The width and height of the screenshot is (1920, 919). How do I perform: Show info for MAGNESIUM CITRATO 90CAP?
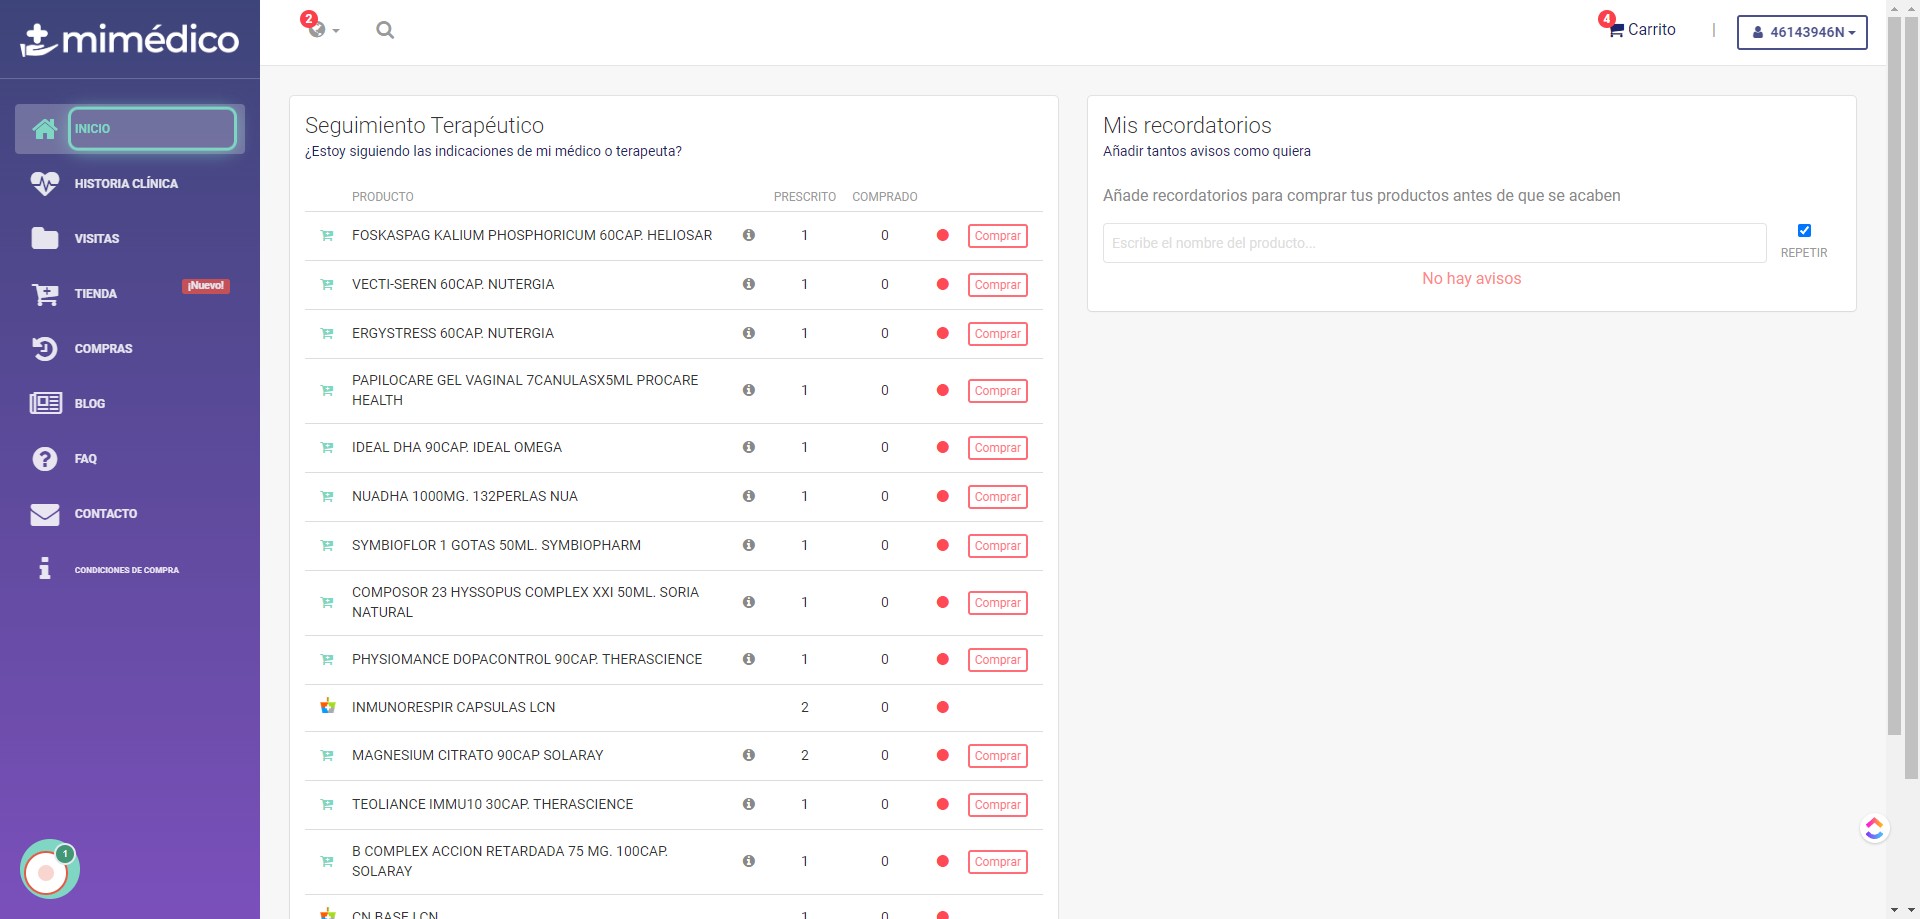(x=748, y=755)
